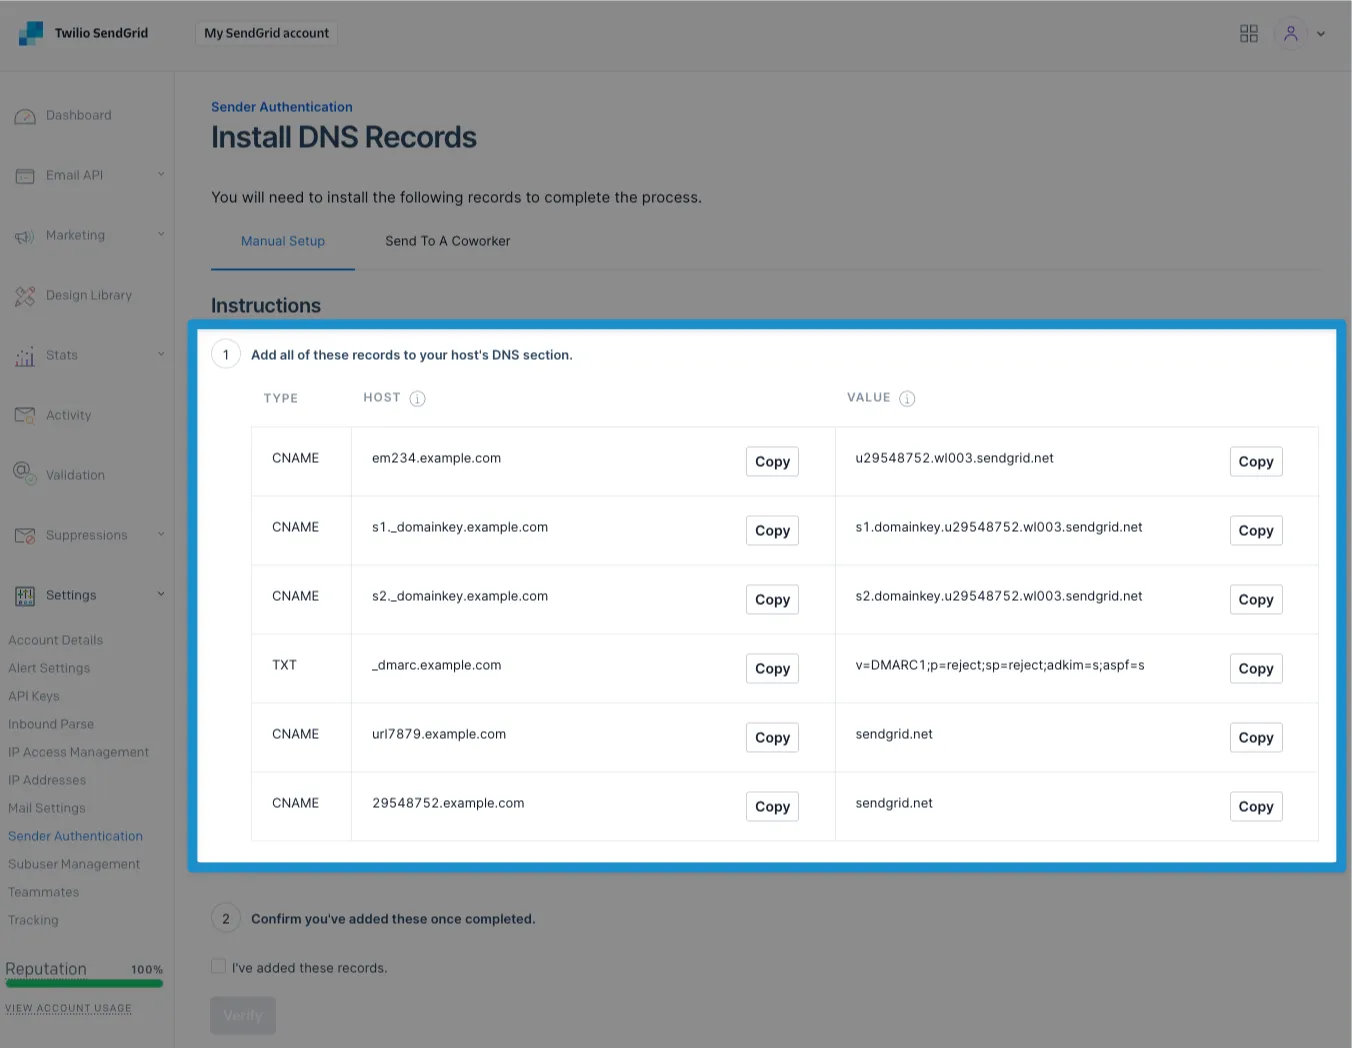The image size is (1352, 1048).
Task: Click the Dashboard gauge icon
Action: coord(25,117)
